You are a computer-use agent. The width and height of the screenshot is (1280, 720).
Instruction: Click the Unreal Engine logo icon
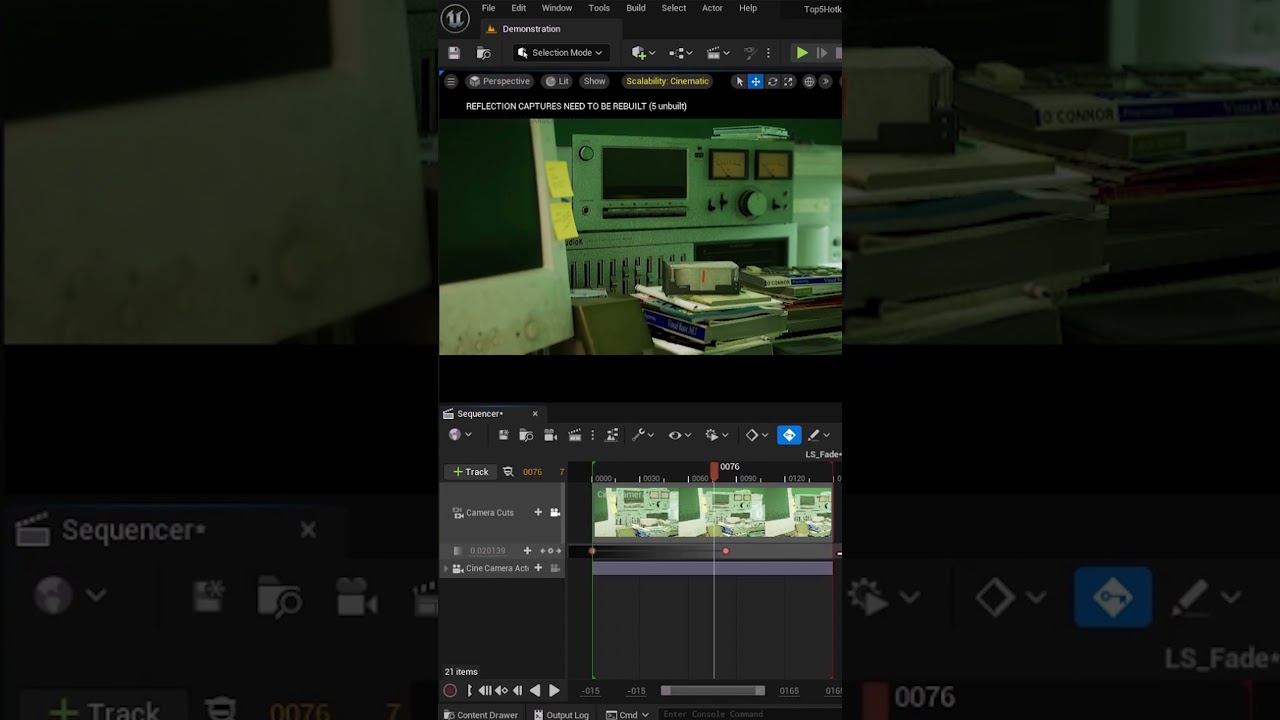(x=455, y=18)
